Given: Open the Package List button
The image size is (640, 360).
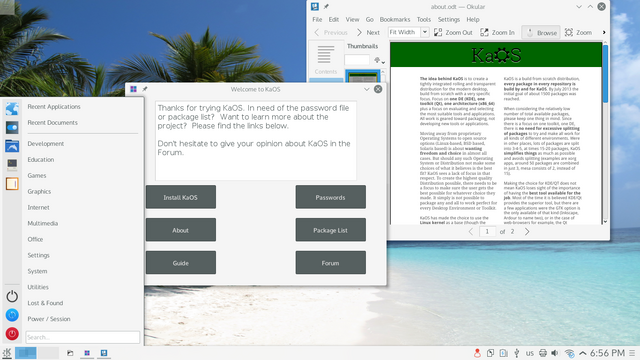Looking at the screenshot, I should 330,230.
